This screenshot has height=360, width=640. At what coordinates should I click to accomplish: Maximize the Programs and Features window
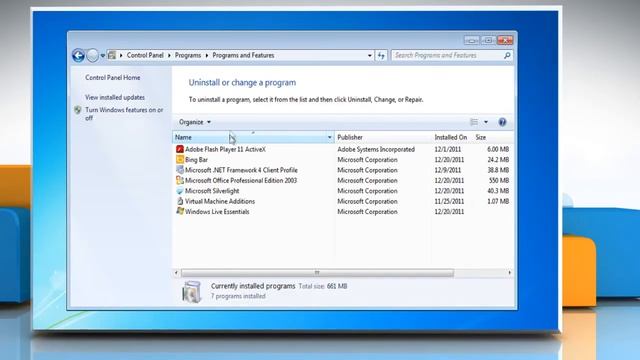click(488, 40)
